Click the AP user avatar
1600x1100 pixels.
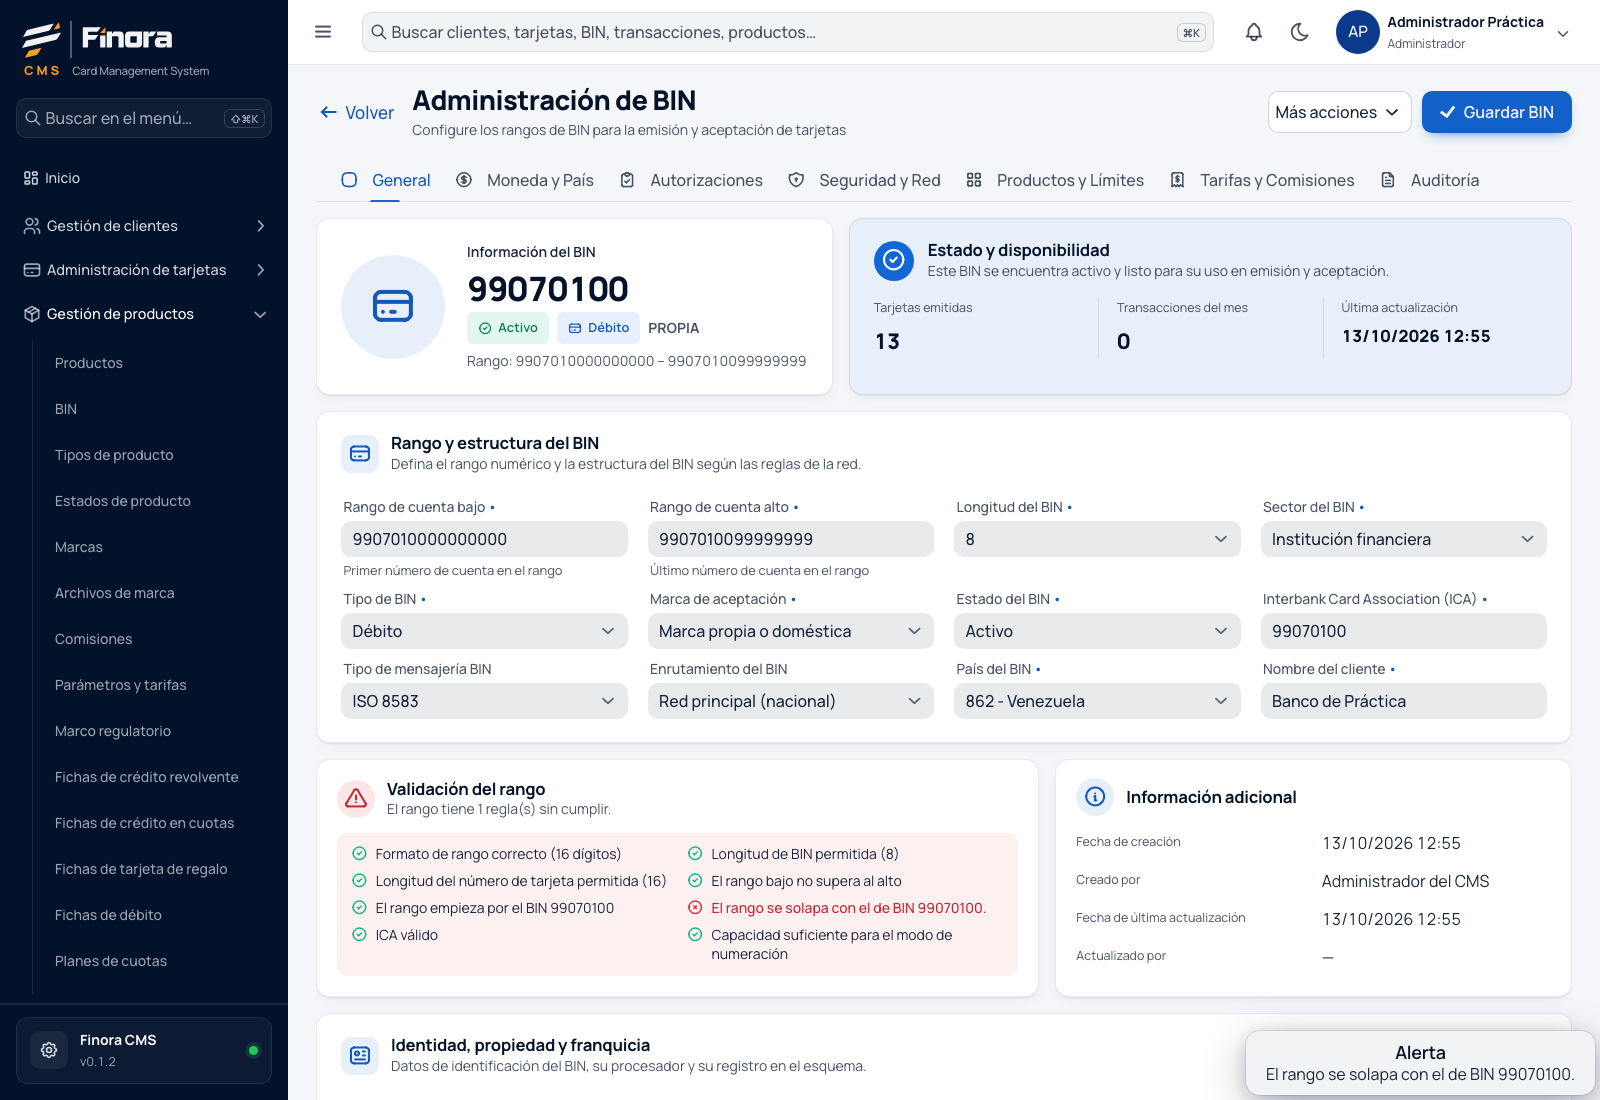coord(1358,32)
